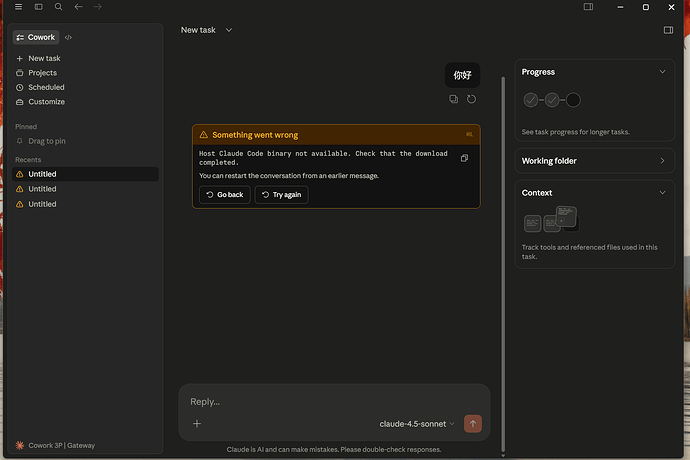Viewport: 690px width, 460px height.
Task: Navigate forward with the right arrow
Action: coord(97,7)
